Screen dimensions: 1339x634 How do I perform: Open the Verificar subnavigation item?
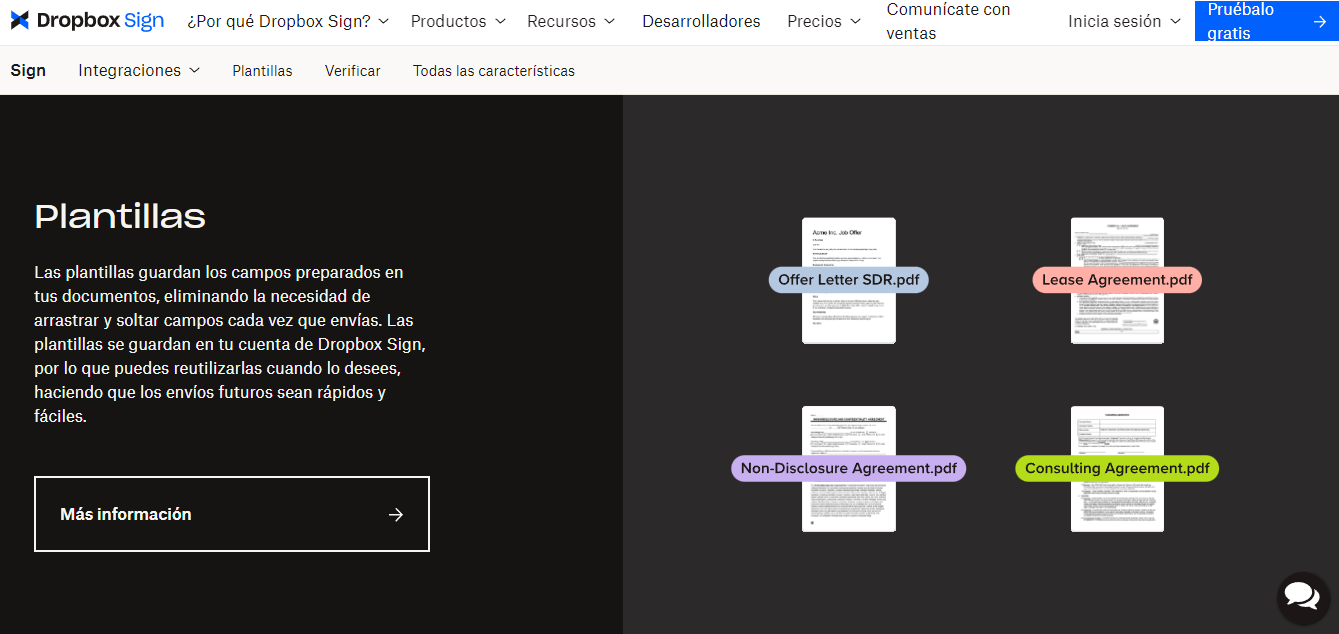point(352,70)
